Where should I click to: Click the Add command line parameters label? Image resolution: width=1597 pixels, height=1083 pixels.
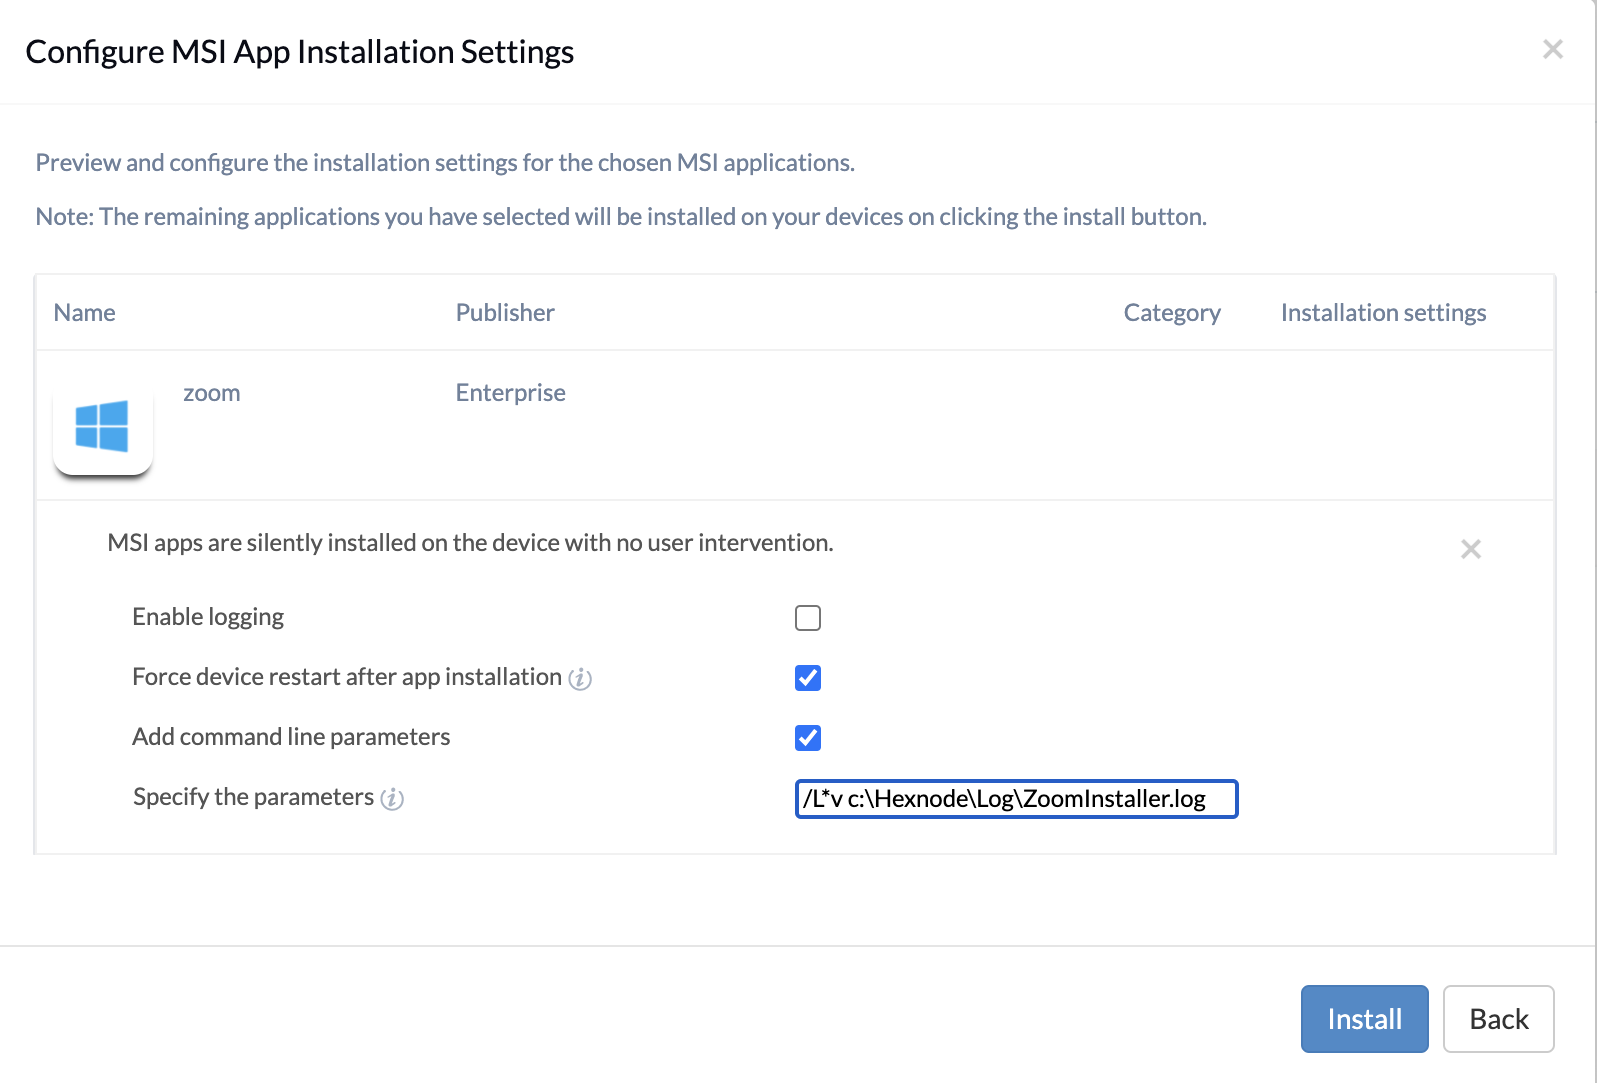point(291,737)
